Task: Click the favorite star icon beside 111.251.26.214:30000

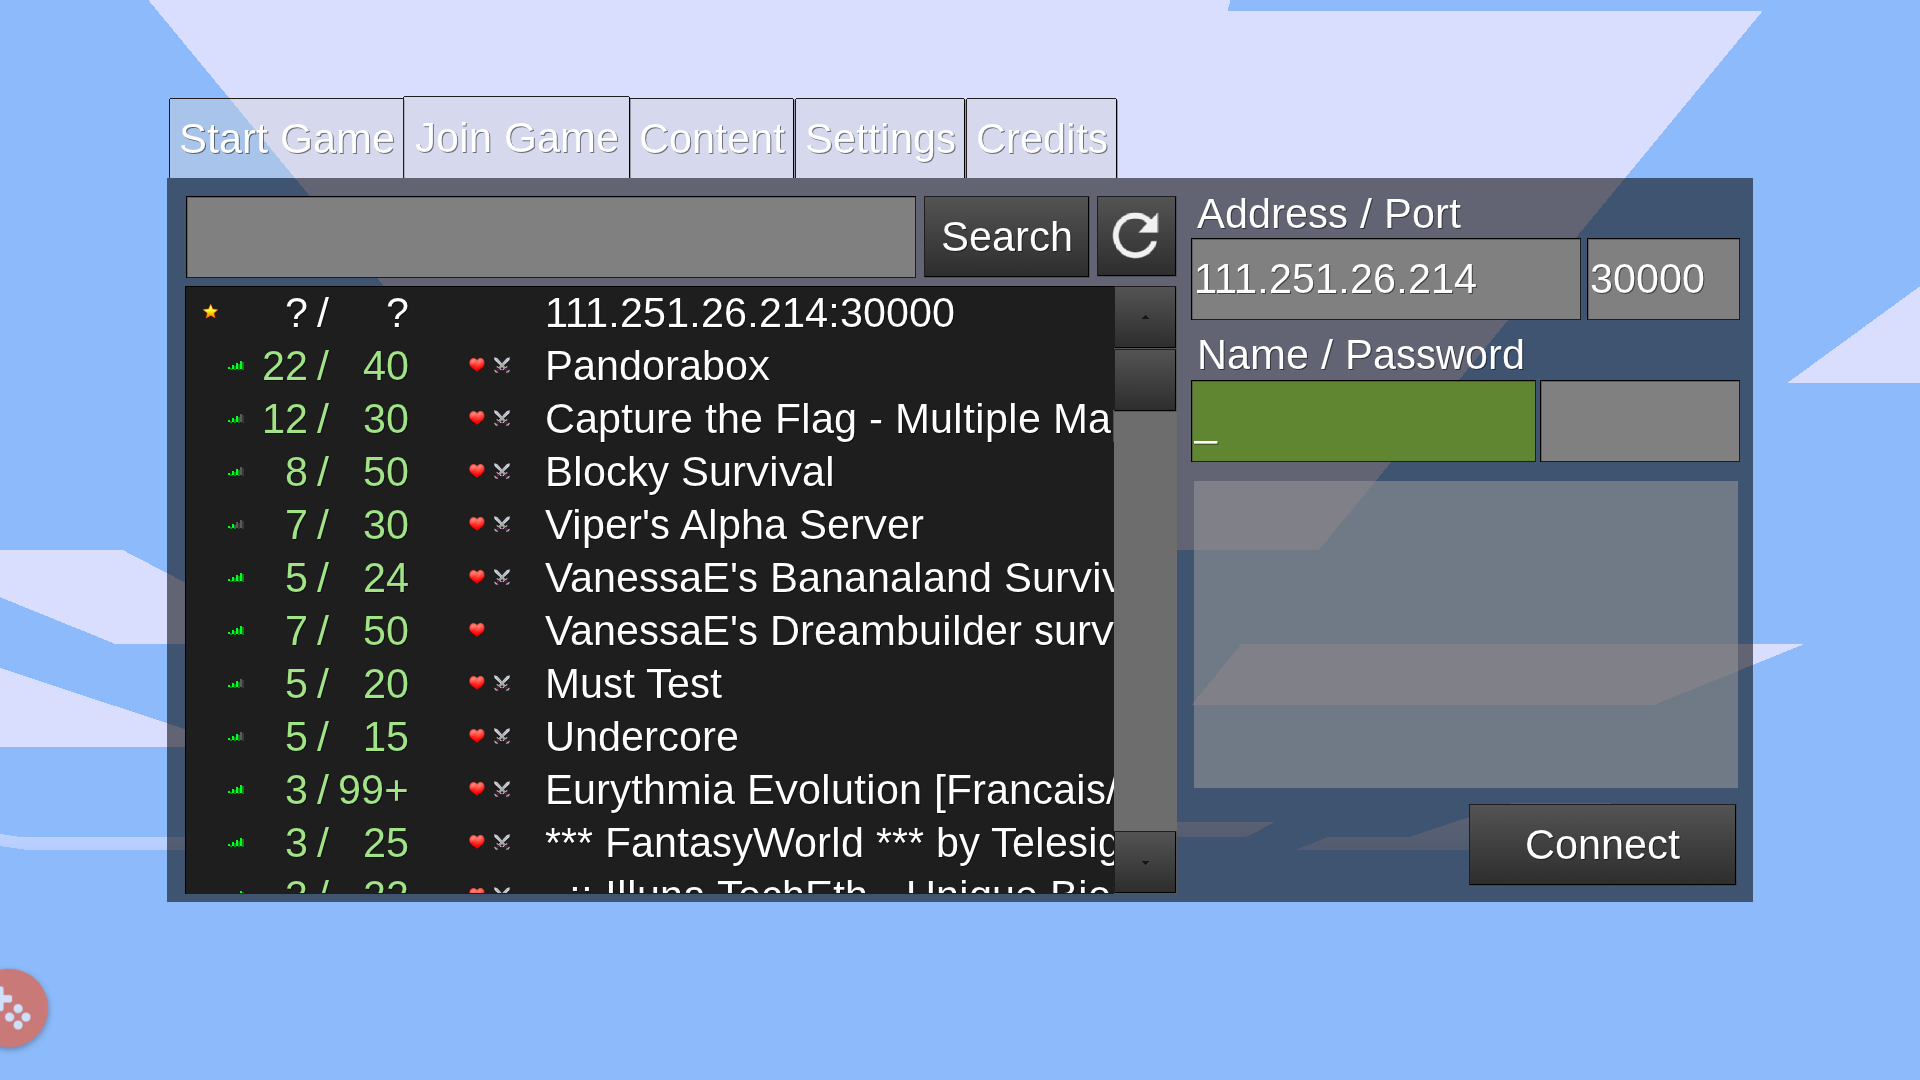Action: coord(210,312)
